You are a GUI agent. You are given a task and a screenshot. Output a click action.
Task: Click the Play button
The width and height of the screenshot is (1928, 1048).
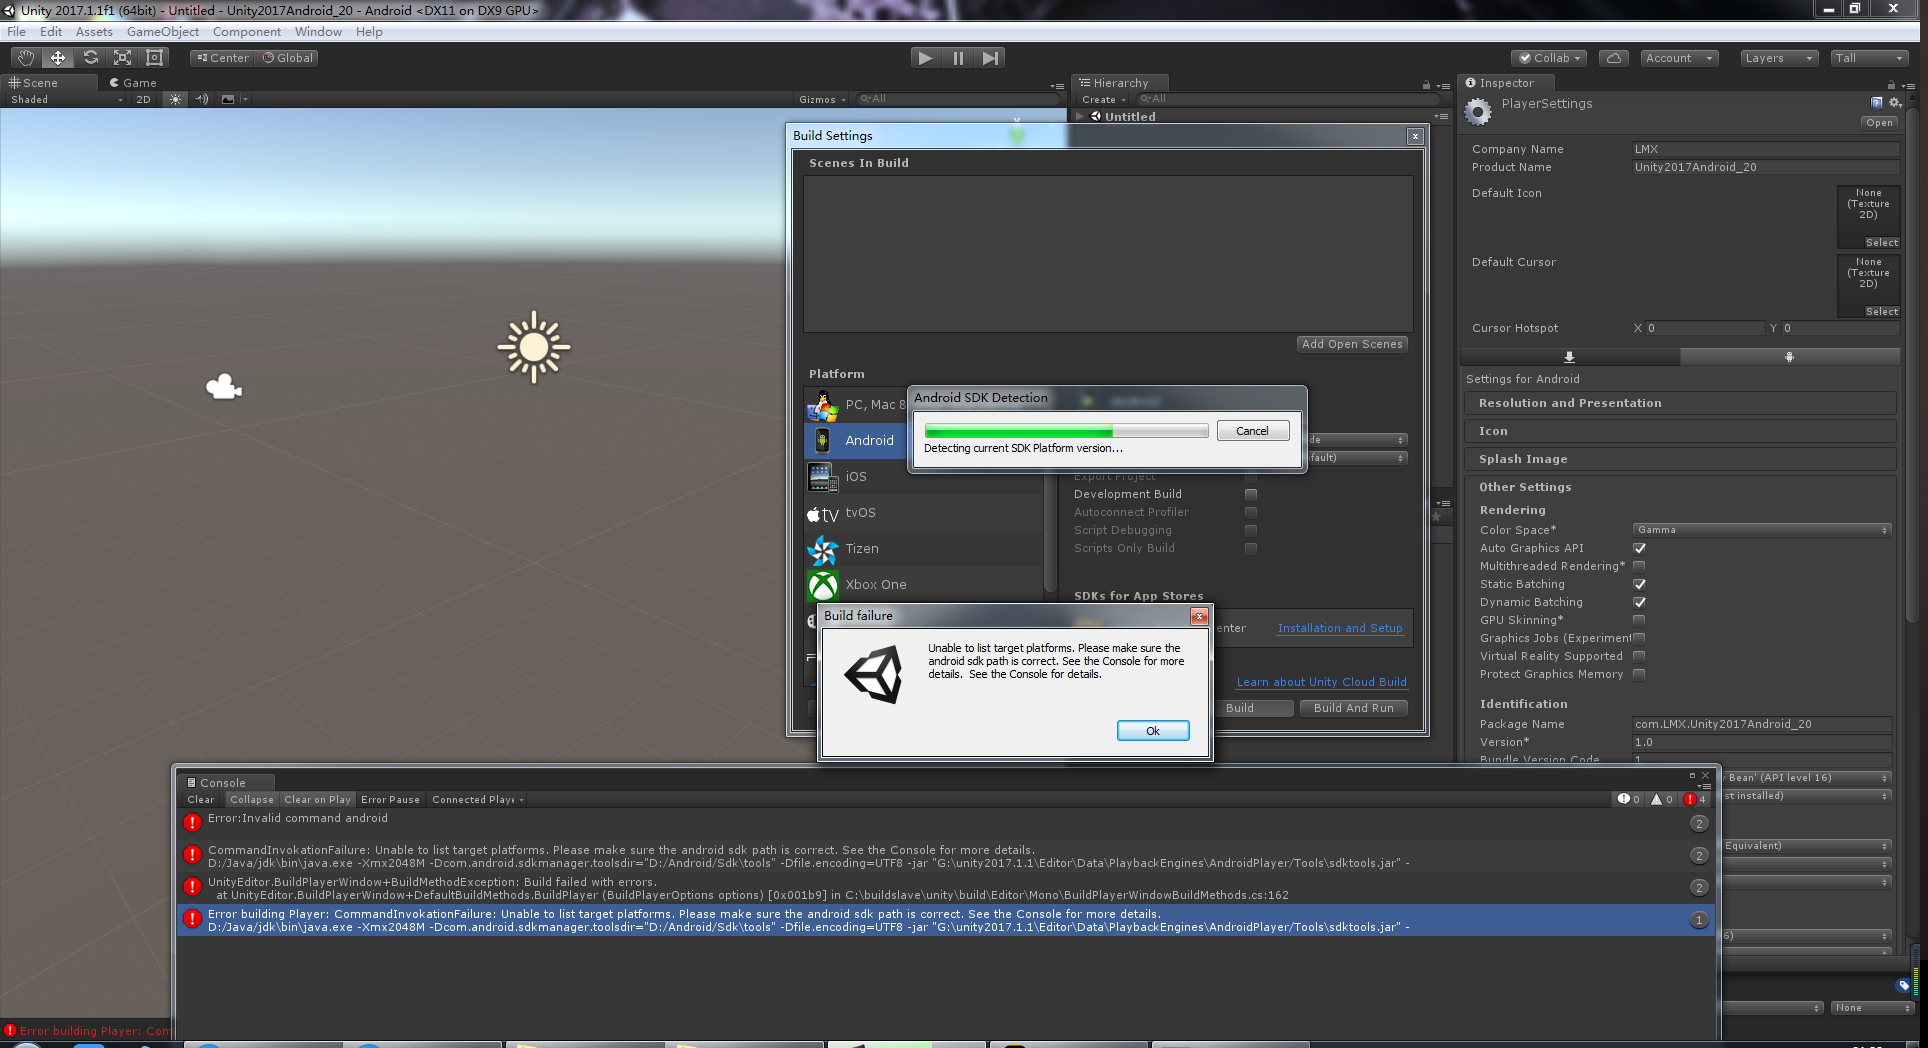pos(926,58)
